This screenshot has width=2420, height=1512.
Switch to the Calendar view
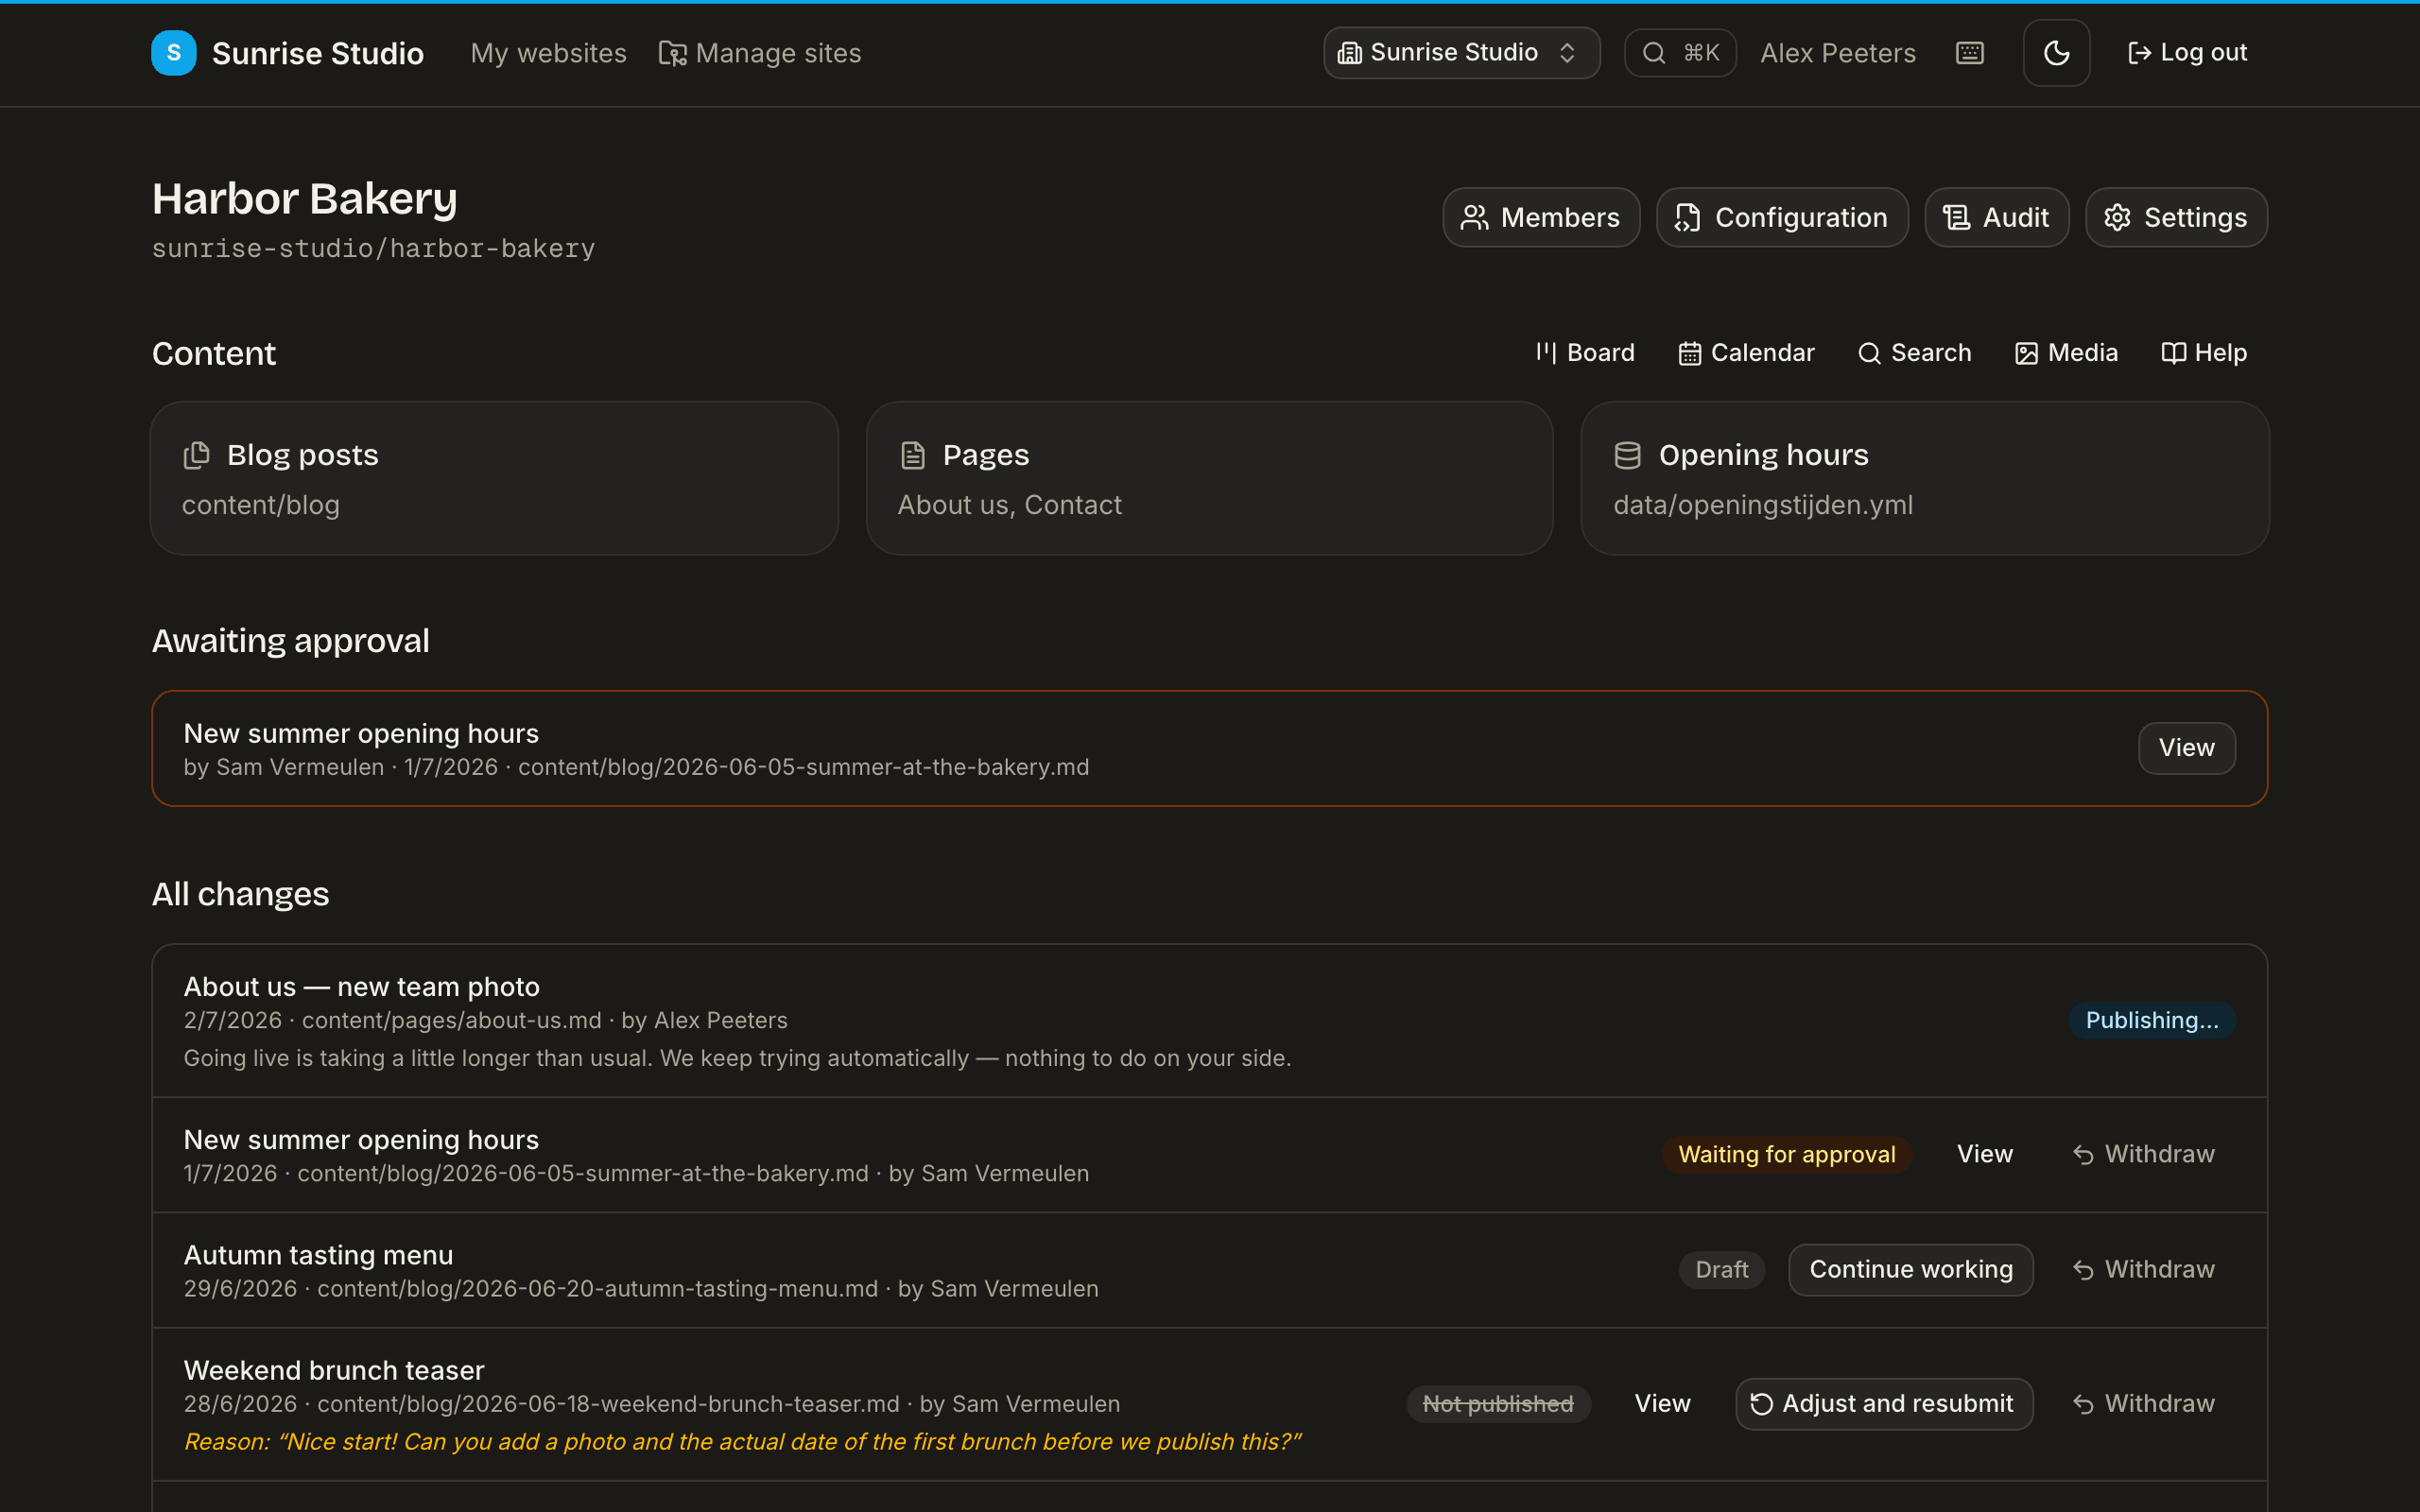click(1746, 353)
